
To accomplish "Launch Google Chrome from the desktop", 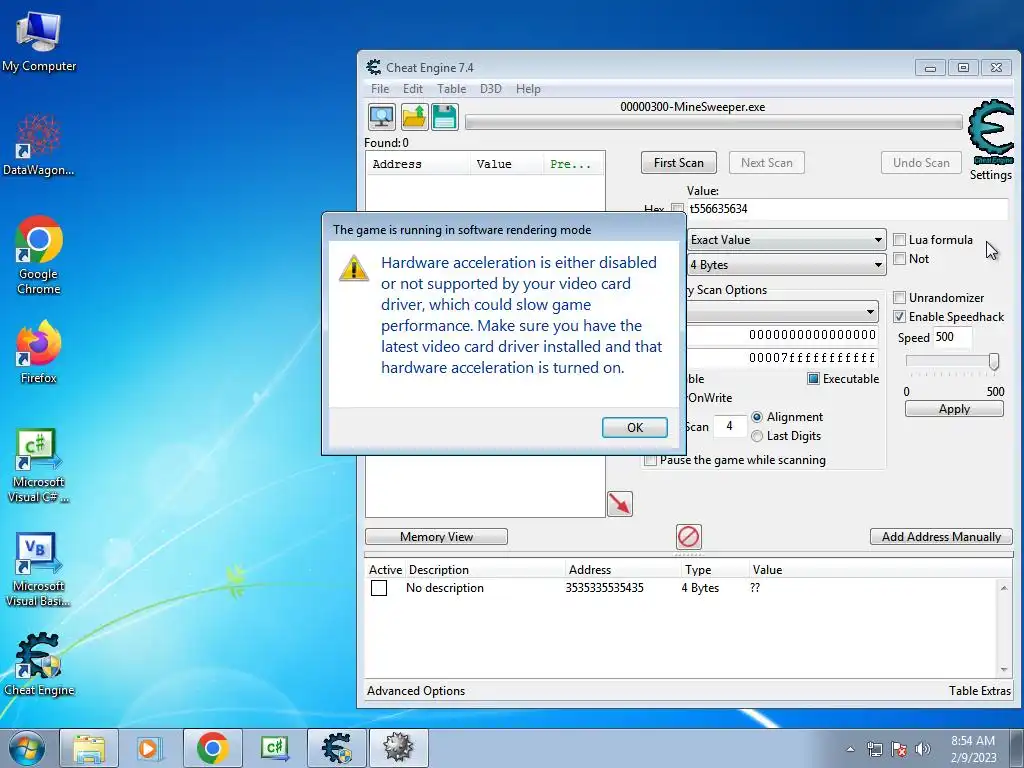I will (39, 256).
